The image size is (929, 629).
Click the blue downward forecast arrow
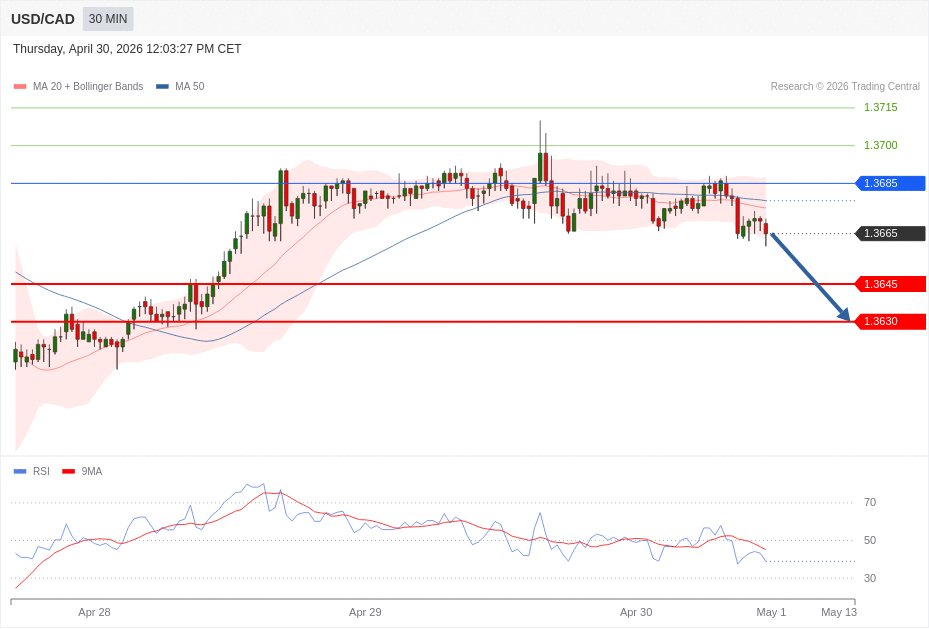coord(810,277)
